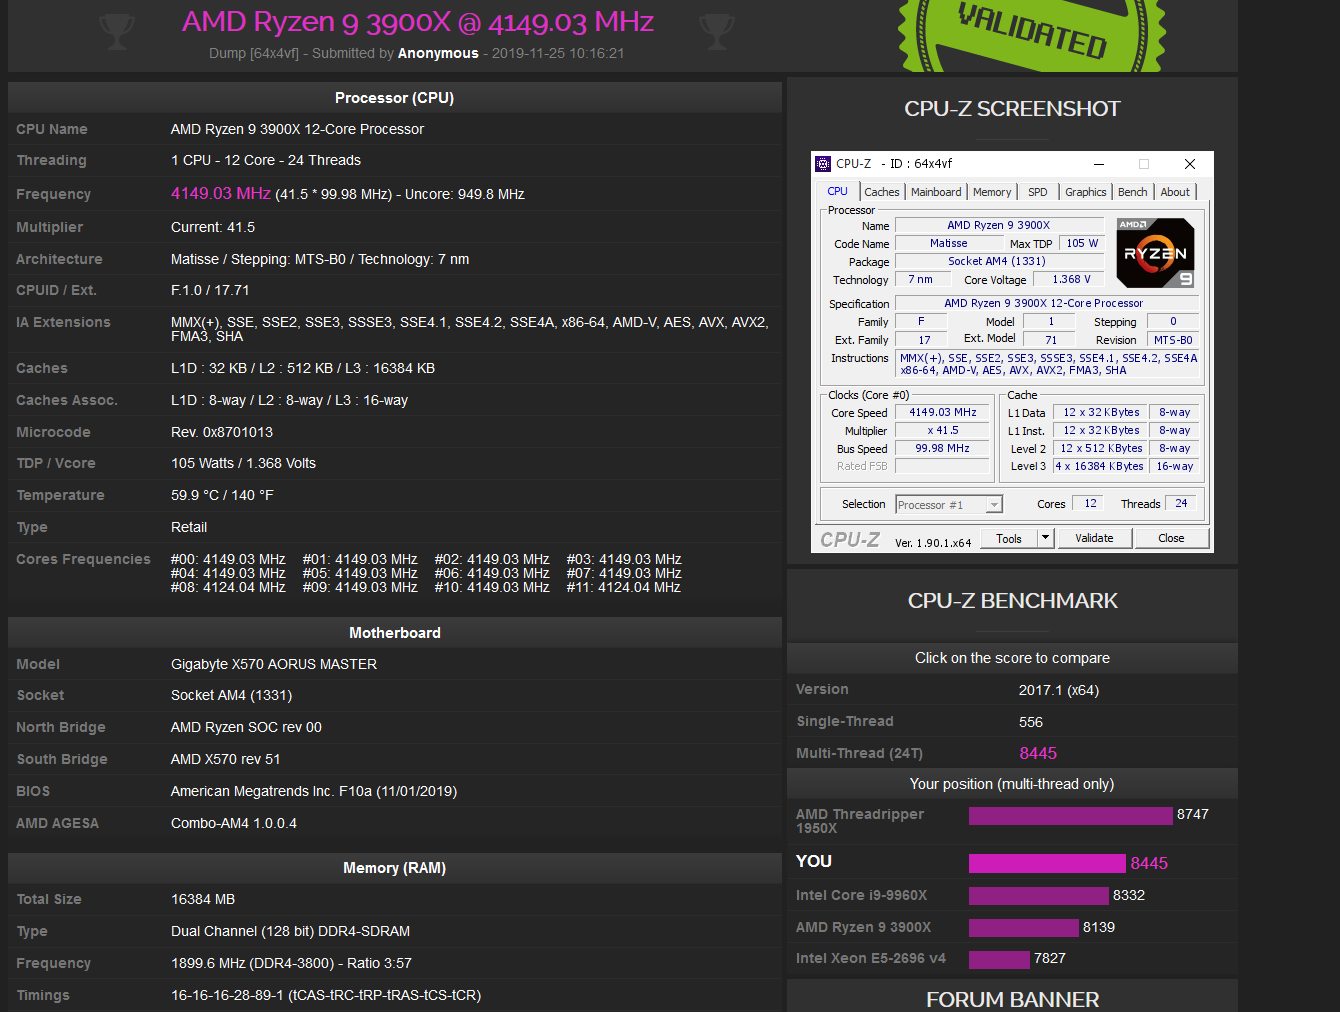Click the memory timings 16-16-16-28-89-1 text
This screenshot has height=1012, width=1340.
[326, 995]
